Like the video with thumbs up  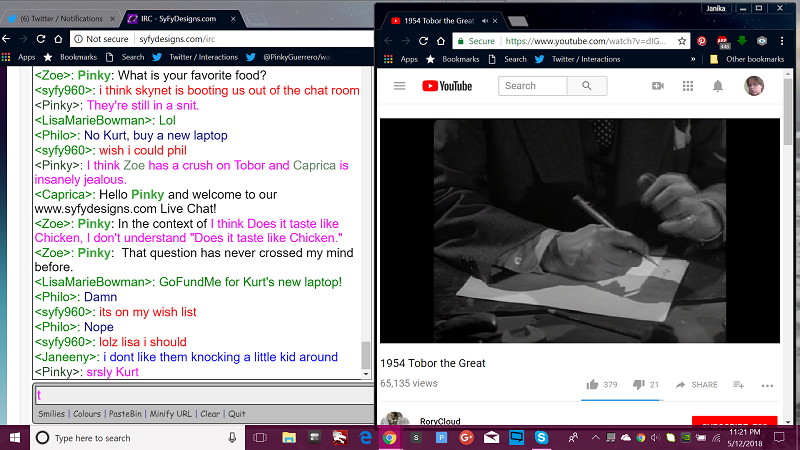tap(592, 385)
